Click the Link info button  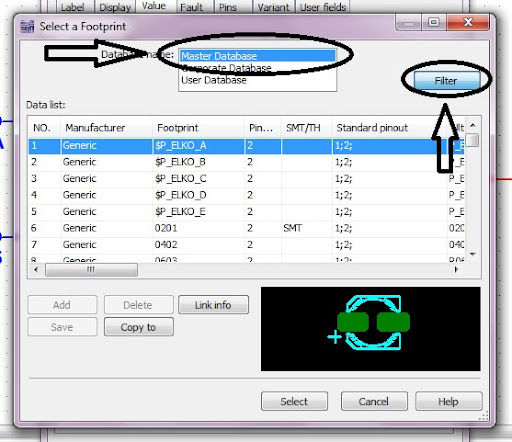[213, 305]
